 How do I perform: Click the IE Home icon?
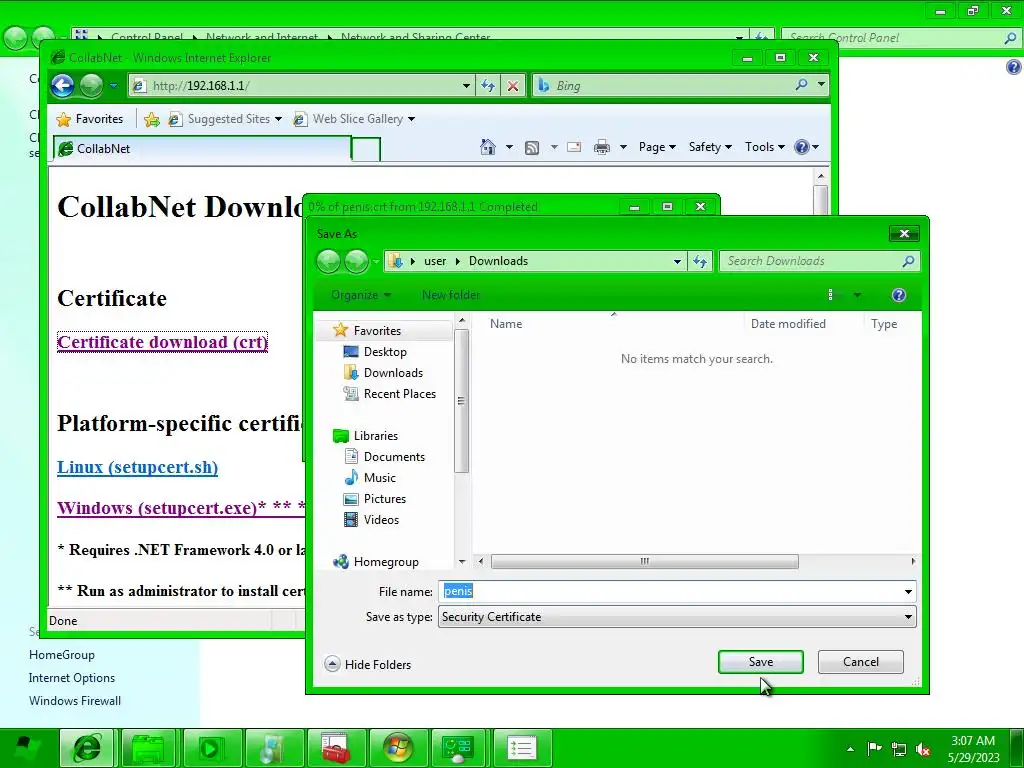tap(488, 147)
